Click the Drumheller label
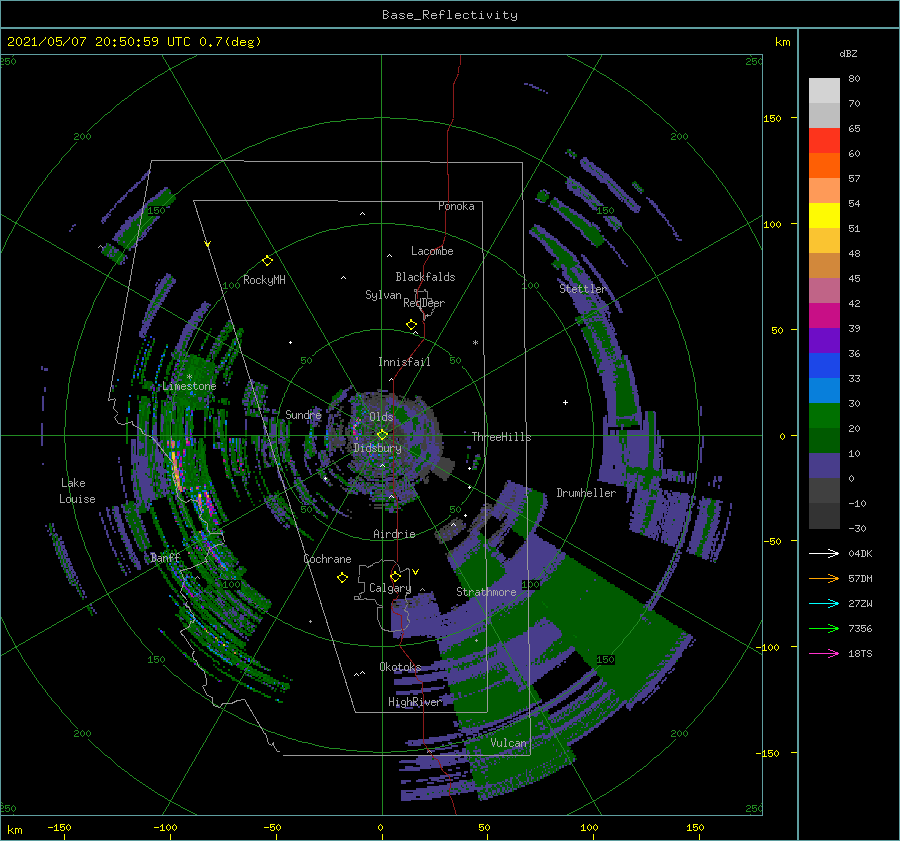The image size is (900, 841). 585,493
